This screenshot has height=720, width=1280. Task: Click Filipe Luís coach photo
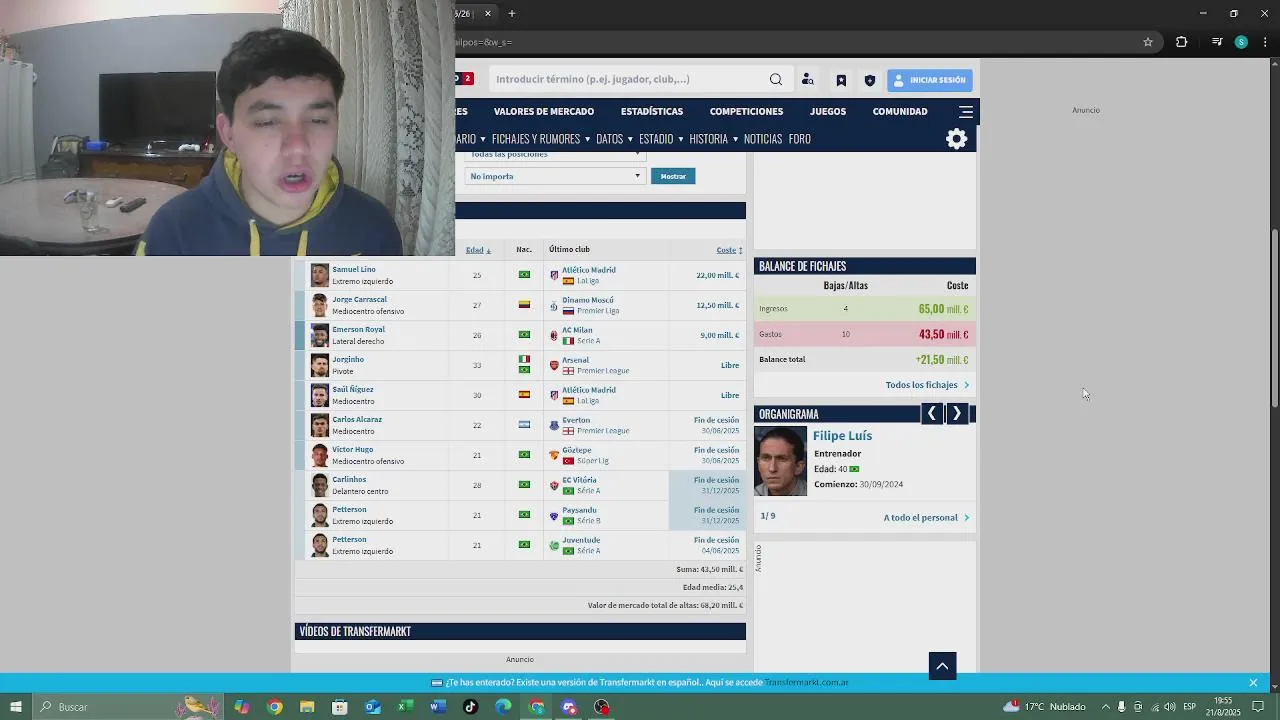780,462
